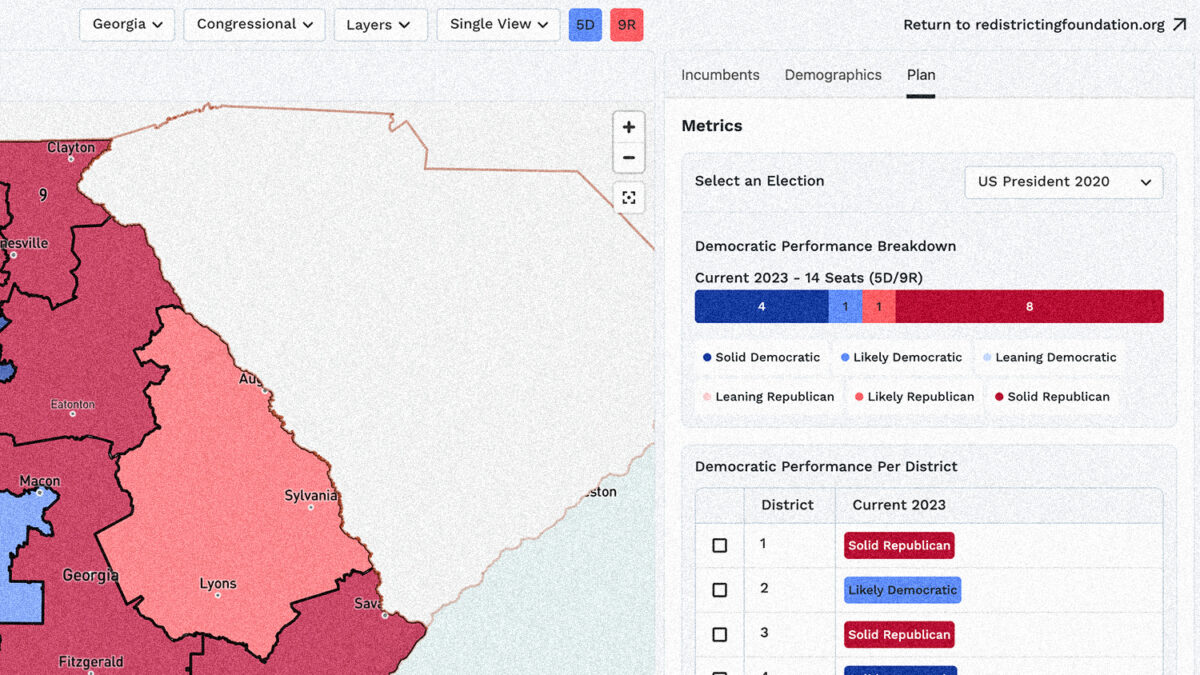The height and width of the screenshot is (675, 1200).
Task: Click the Solid Democratic segment showing 4
Action: (761, 307)
